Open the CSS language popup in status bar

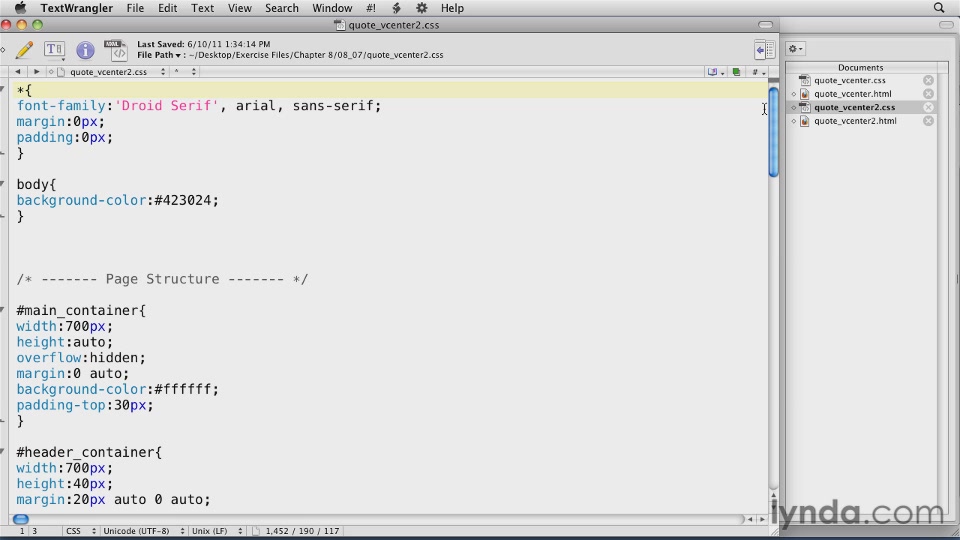[81, 531]
